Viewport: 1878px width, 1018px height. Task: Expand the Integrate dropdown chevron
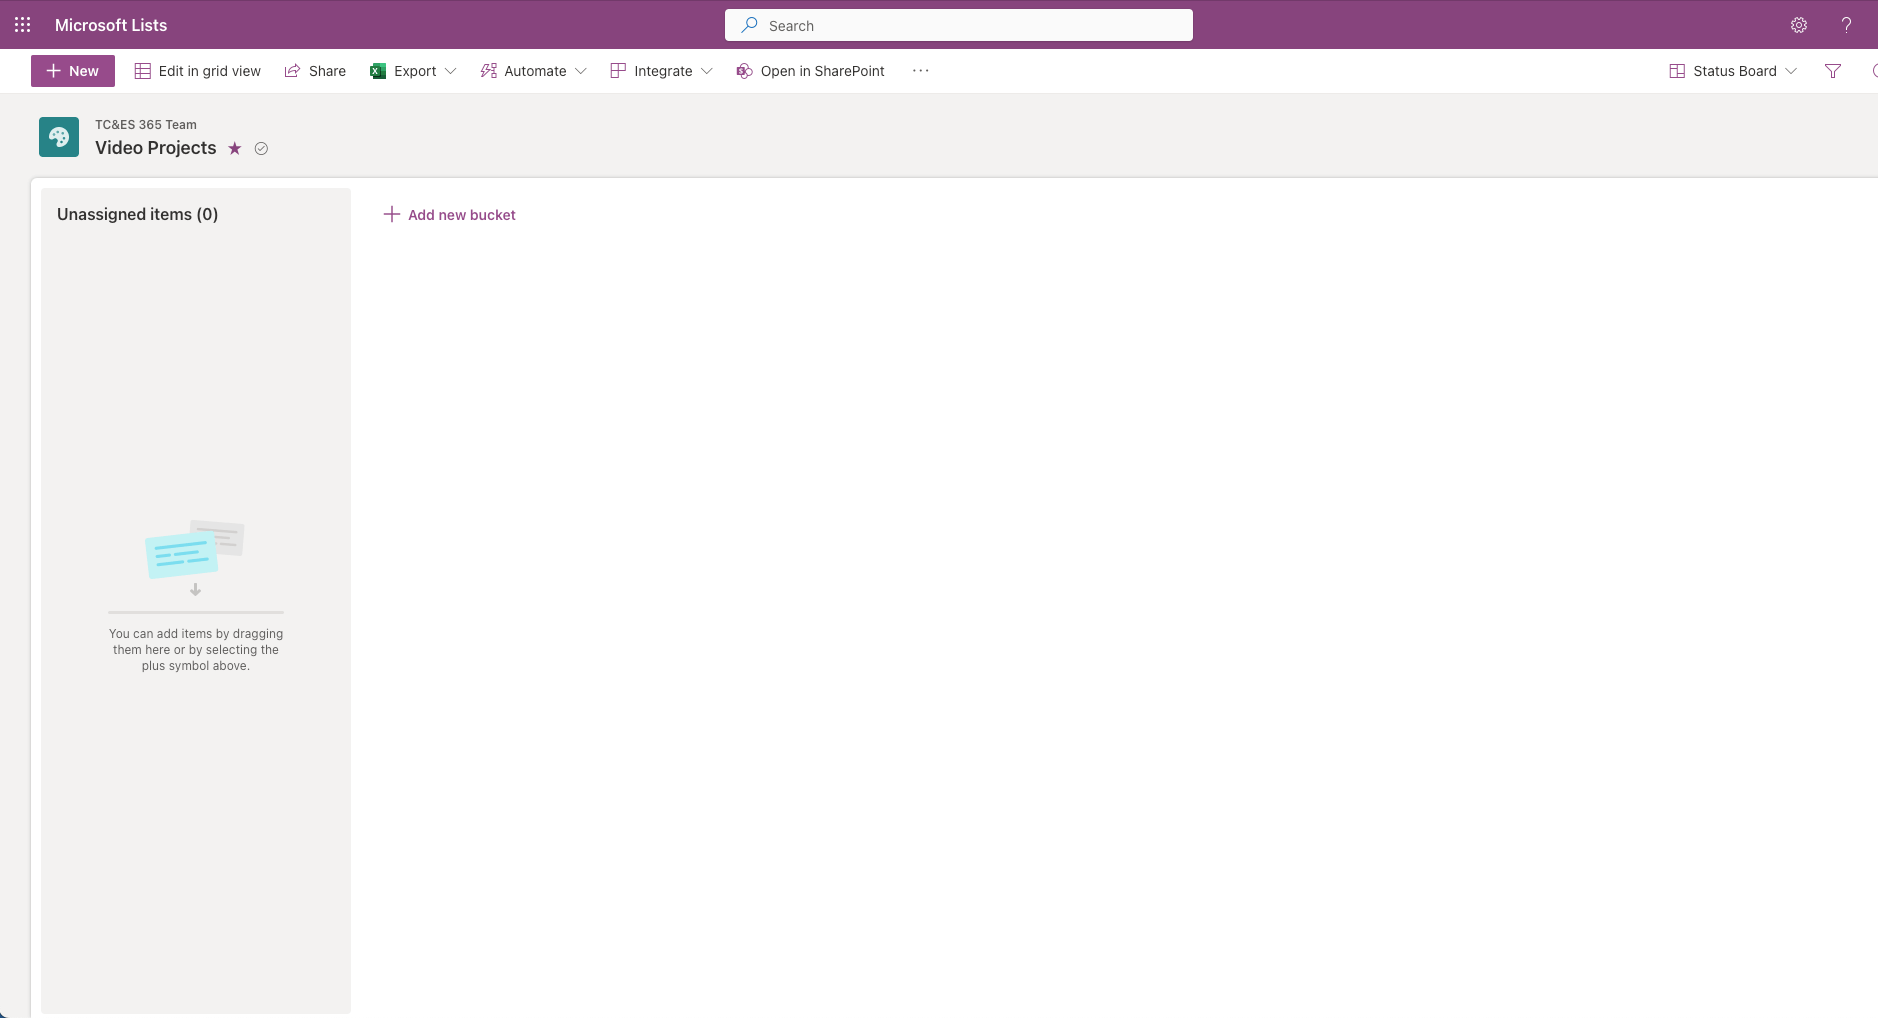click(x=707, y=71)
